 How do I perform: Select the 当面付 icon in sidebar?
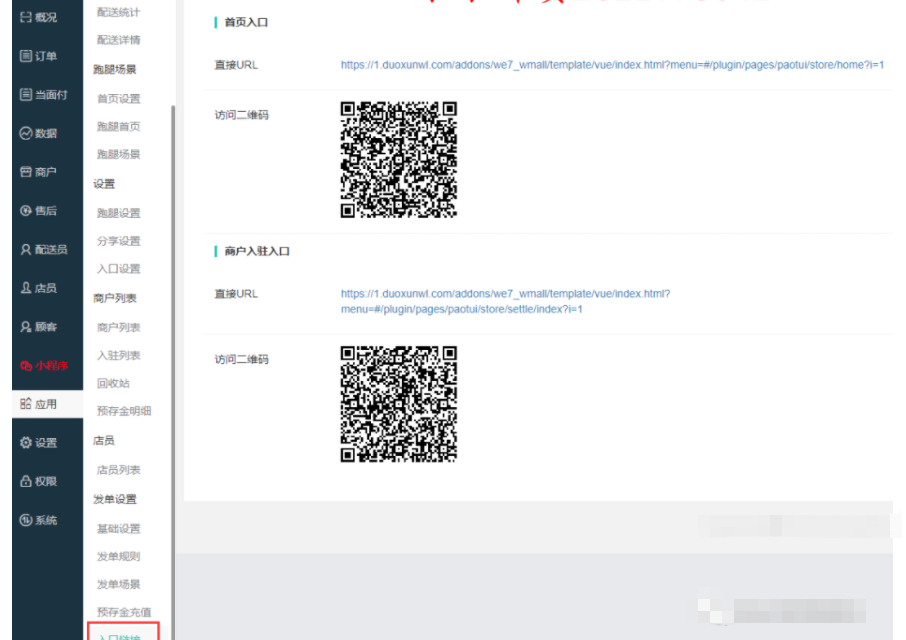(x=26, y=94)
